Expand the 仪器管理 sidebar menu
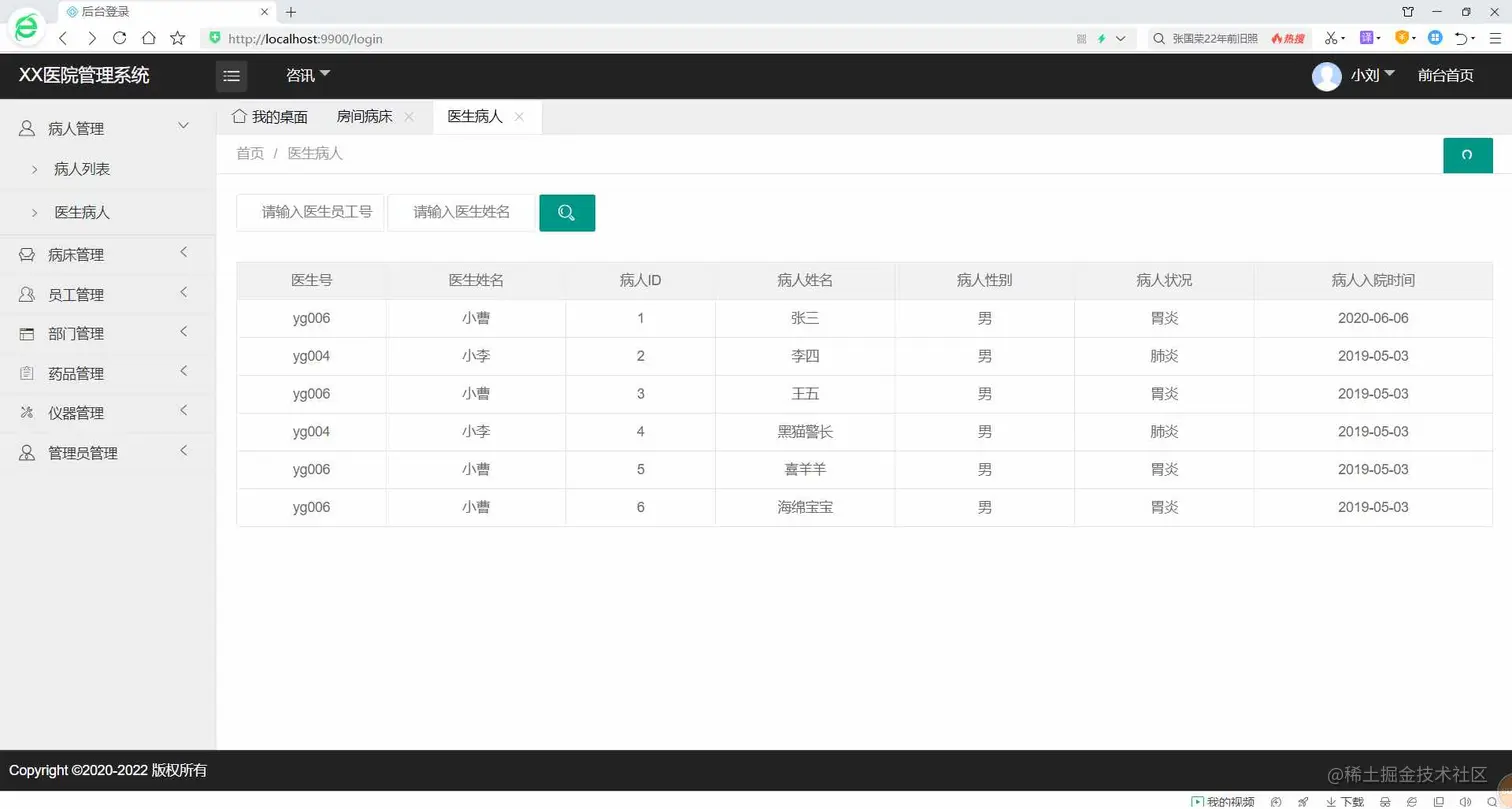The image size is (1512, 809). pyautogui.click(x=108, y=412)
